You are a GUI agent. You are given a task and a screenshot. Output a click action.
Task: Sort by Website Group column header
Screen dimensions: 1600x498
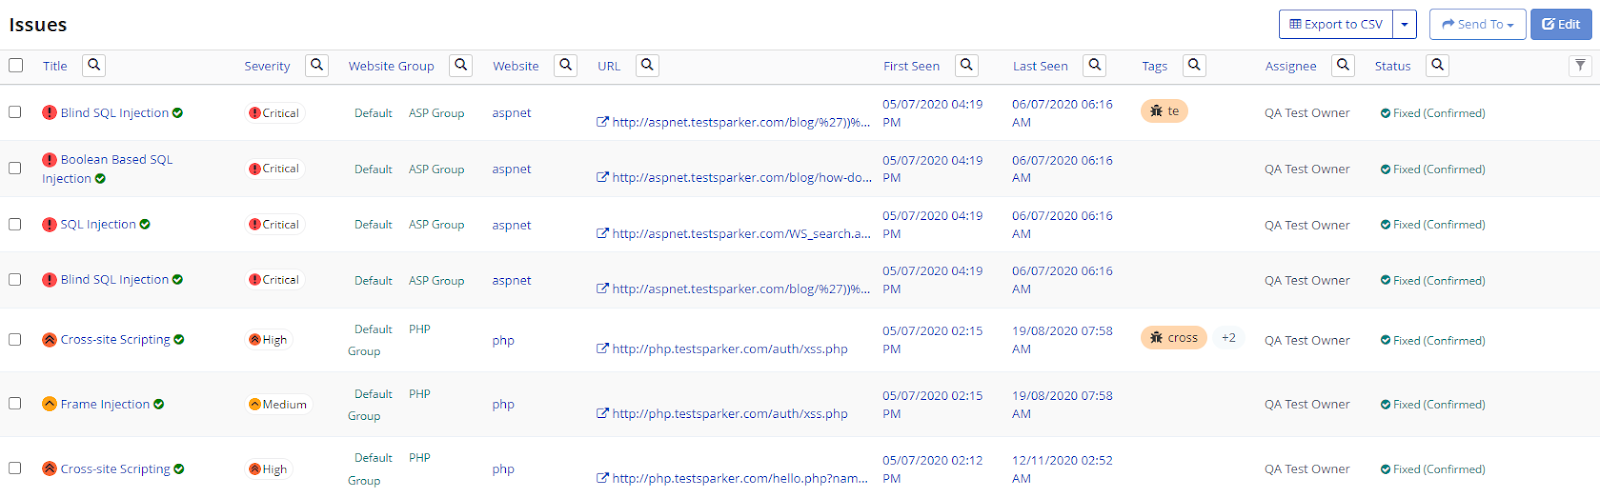coord(391,66)
